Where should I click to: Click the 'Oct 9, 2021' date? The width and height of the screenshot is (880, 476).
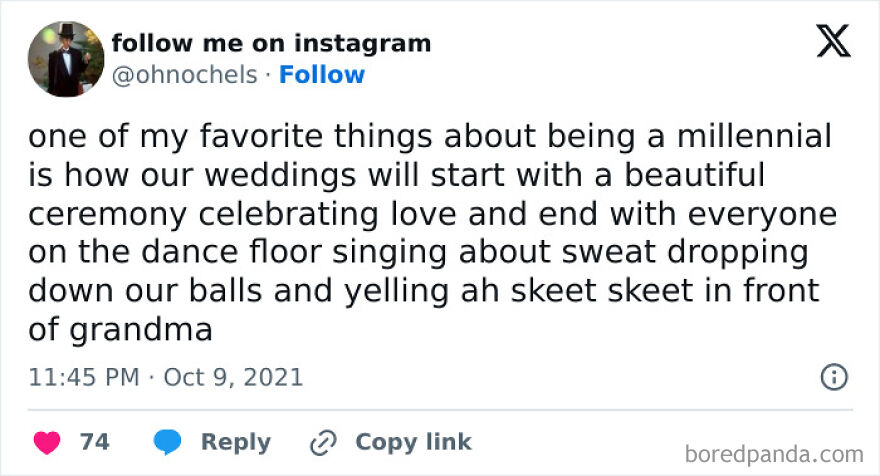pyautogui.click(x=231, y=378)
